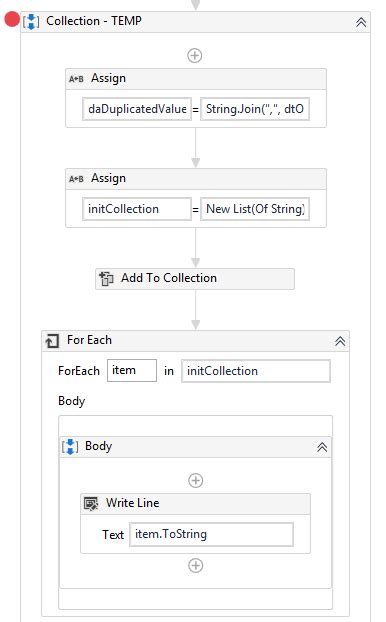Click the Add To Collection icon
The height and width of the screenshot is (622, 386).
click(x=106, y=278)
